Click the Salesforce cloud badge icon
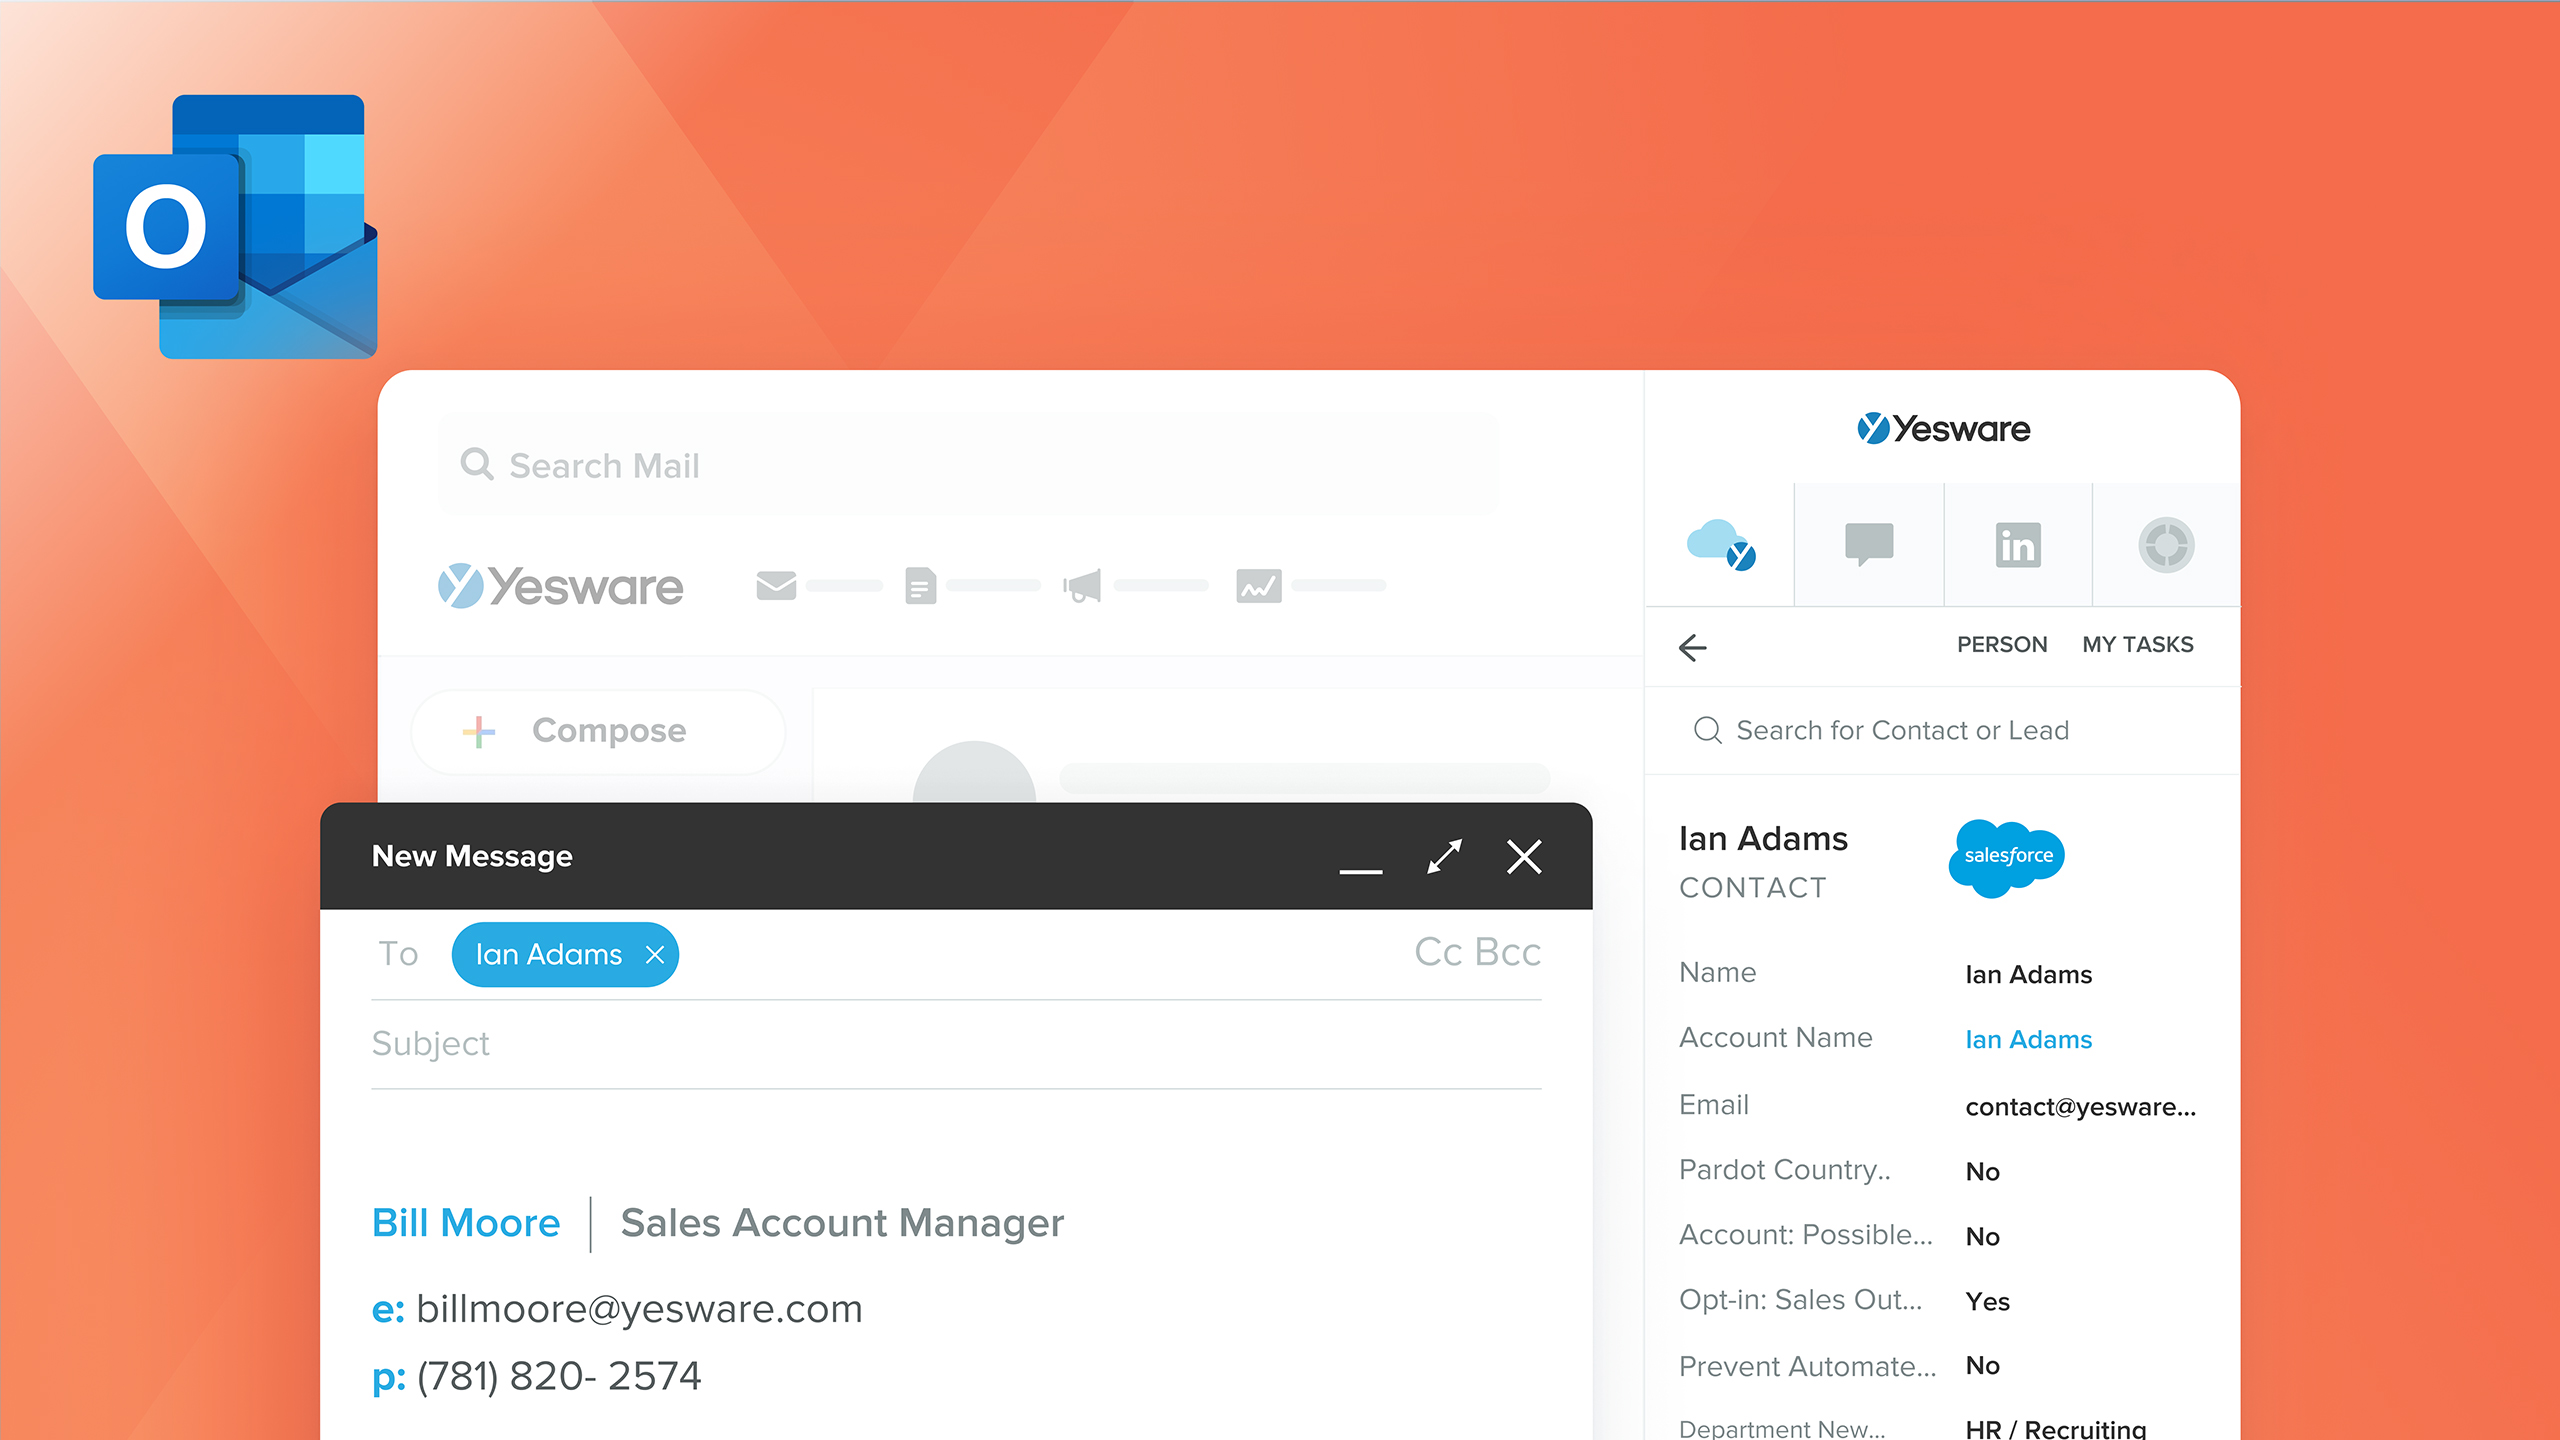This screenshot has height=1440, width=2560. pyautogui.click(x=2006, y=857)
